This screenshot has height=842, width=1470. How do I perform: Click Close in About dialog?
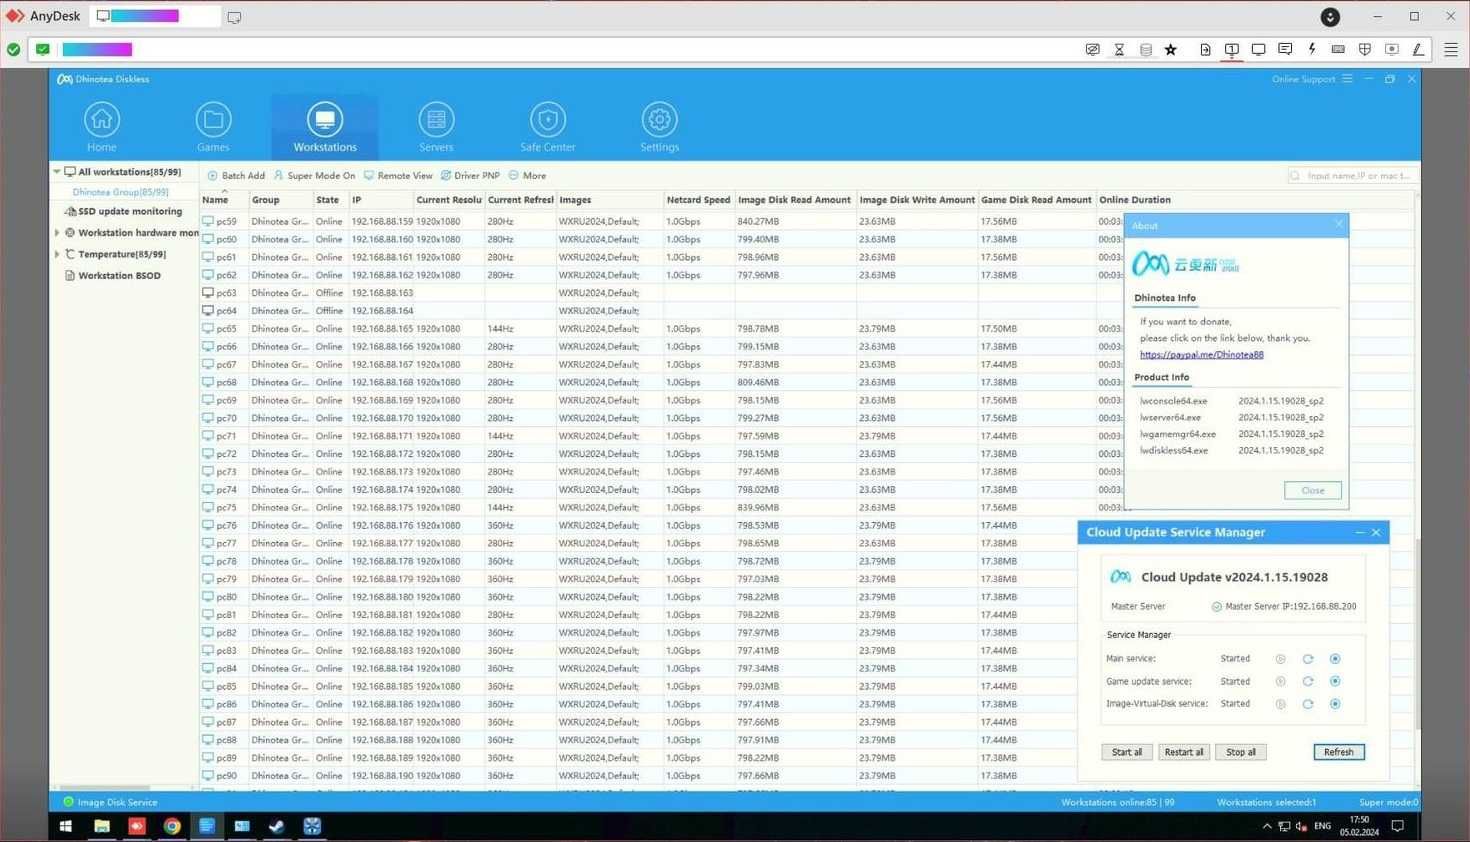point(1312,490)
